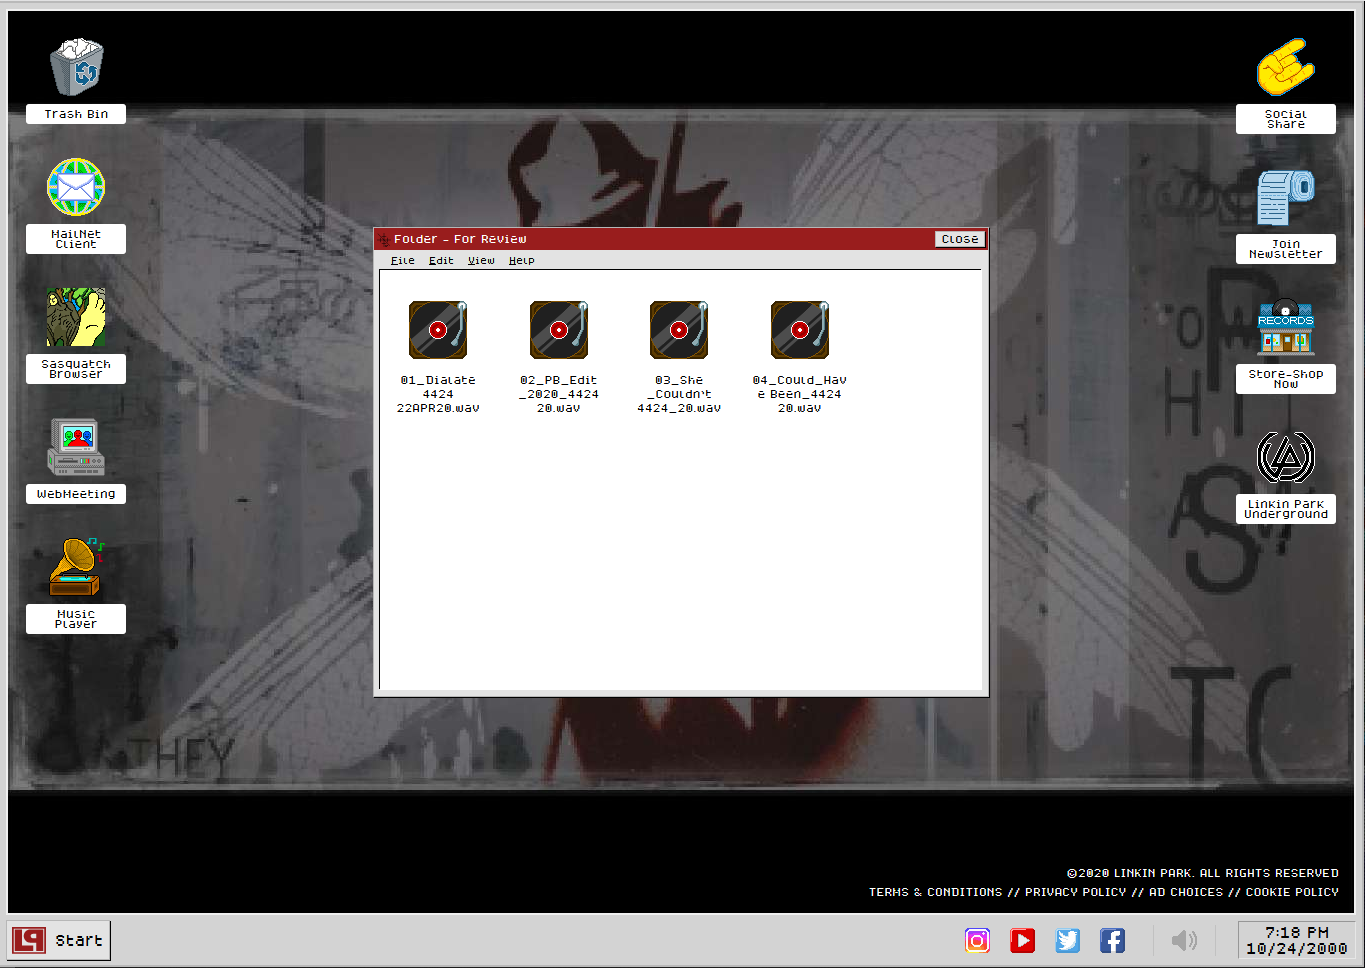Open Instagram from the taskbar

click(x=977, y=940)
